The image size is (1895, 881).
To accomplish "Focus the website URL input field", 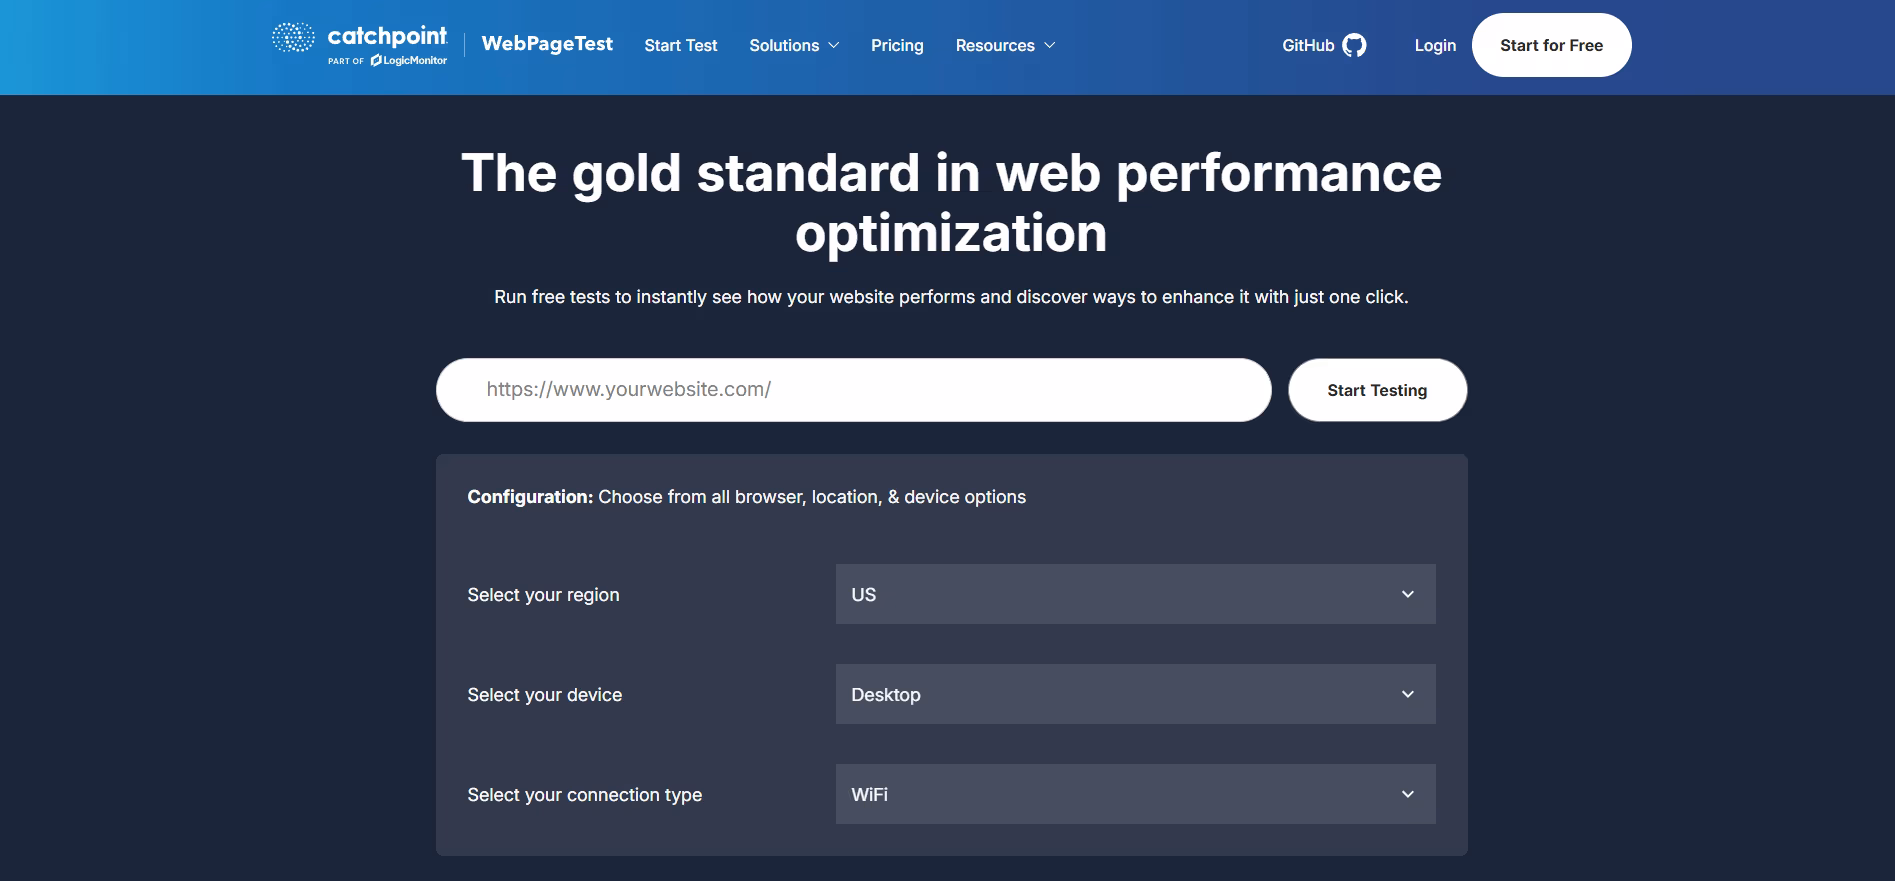I will [x=853, y=390].
